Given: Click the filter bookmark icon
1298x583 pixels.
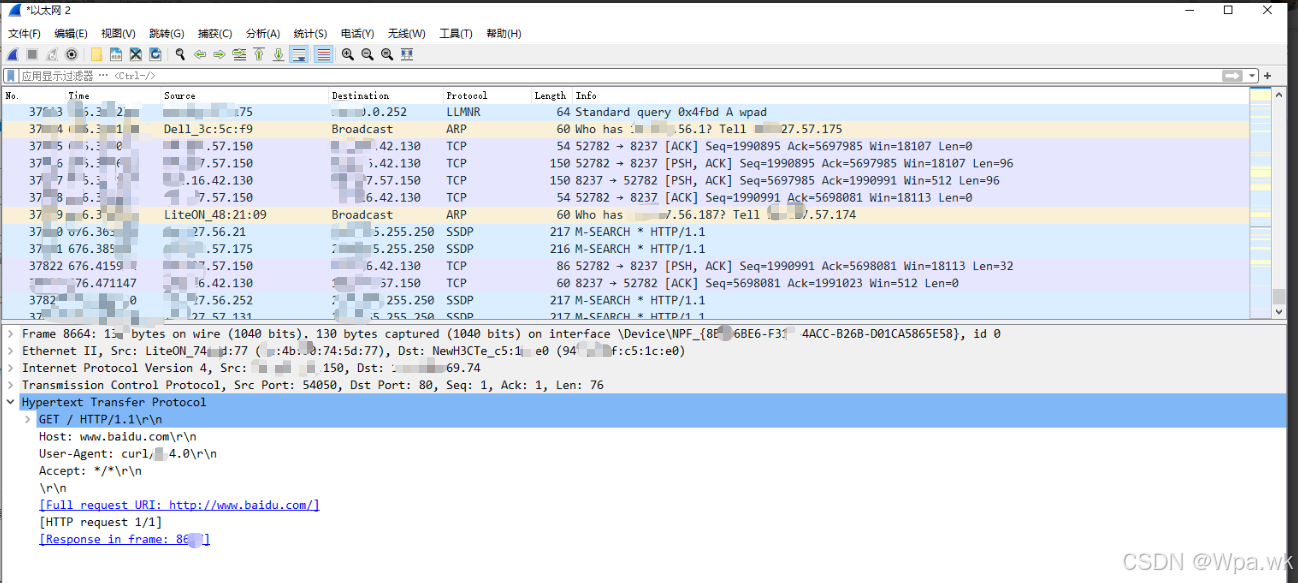Looking at the screenshot, I should pyautogui.click(x=11, y=76).
